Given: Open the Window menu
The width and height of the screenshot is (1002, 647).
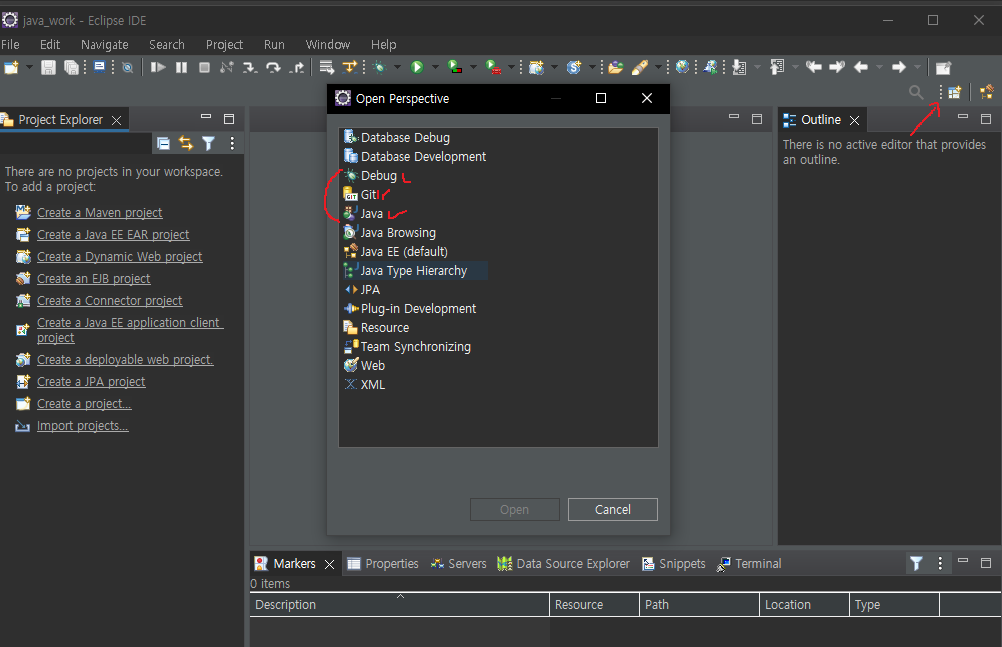Looking at the screenshot, I should [328, 45].
